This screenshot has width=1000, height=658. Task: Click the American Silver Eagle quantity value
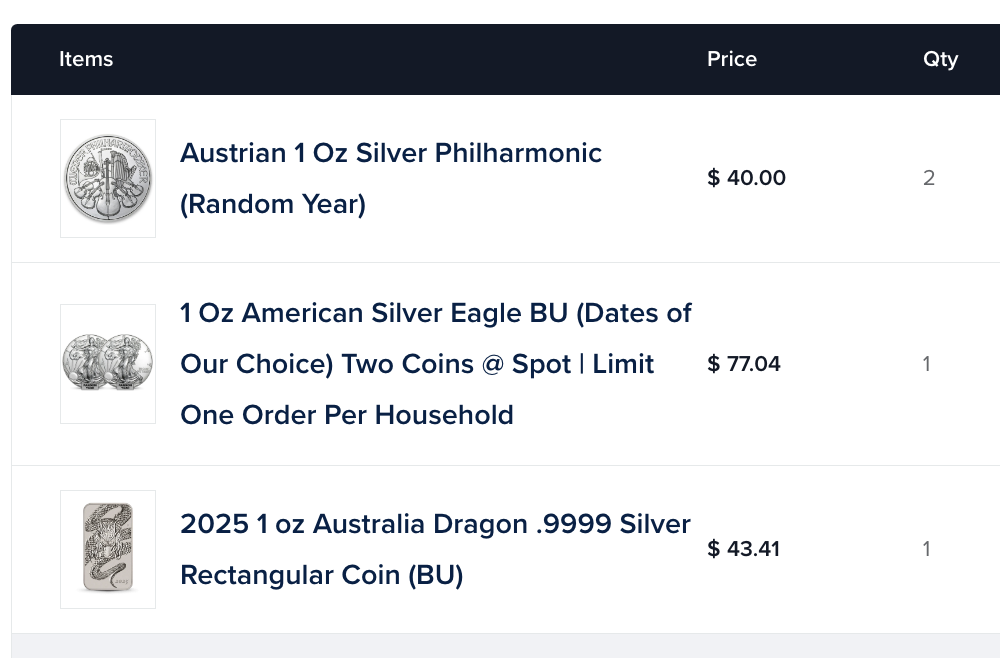coord(927,364)
